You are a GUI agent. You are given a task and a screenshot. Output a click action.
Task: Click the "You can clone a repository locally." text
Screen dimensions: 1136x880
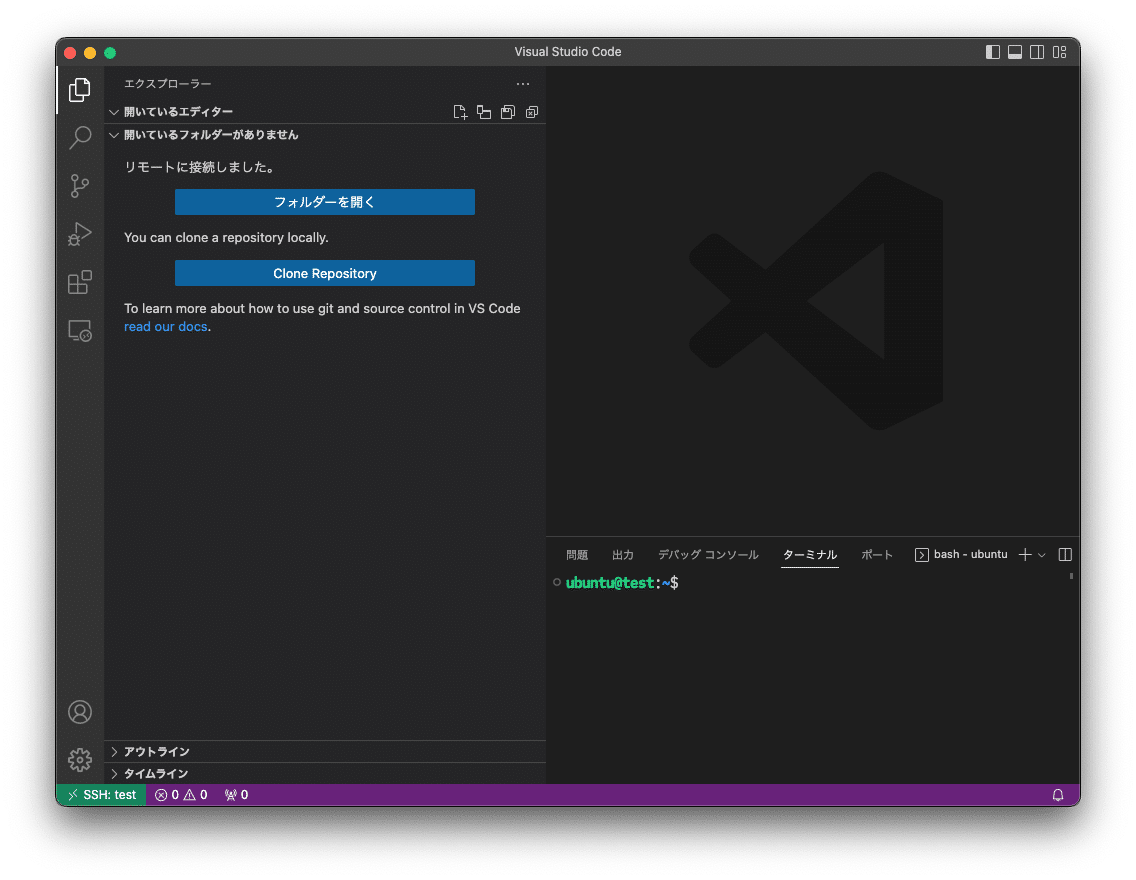click(x=226, y=238)
